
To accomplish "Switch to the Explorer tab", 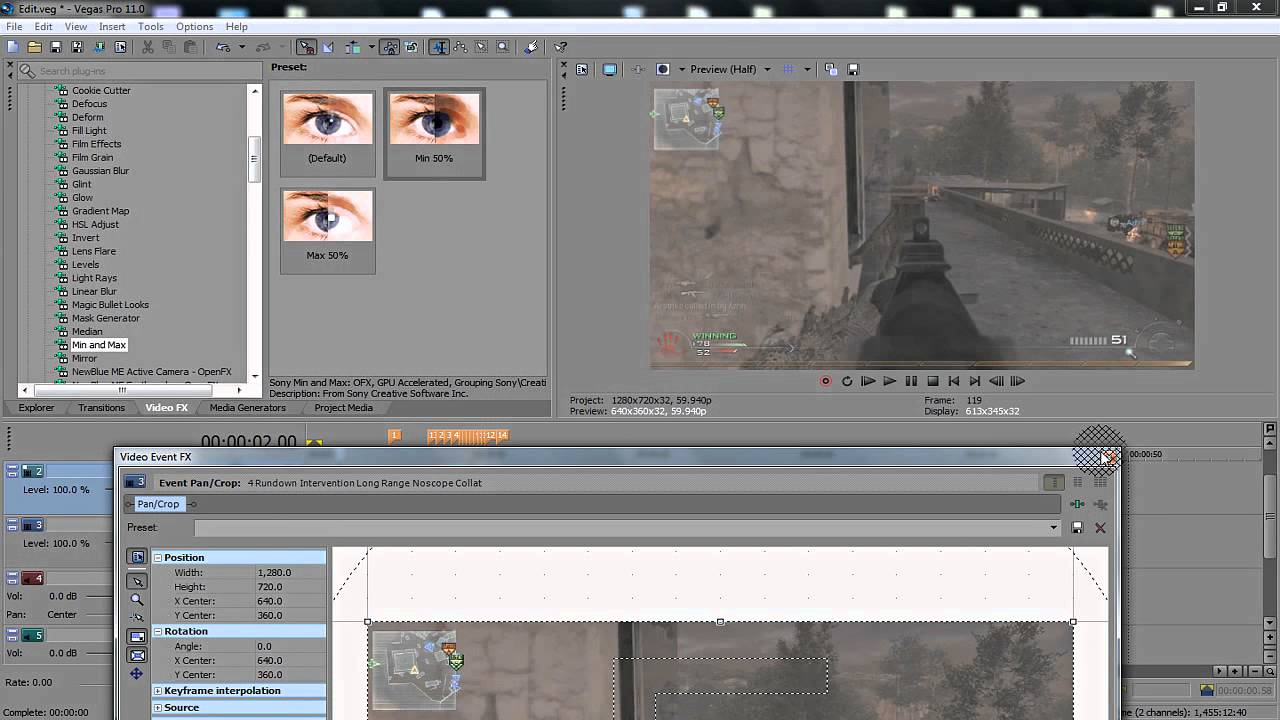I will tap(36, 408).
